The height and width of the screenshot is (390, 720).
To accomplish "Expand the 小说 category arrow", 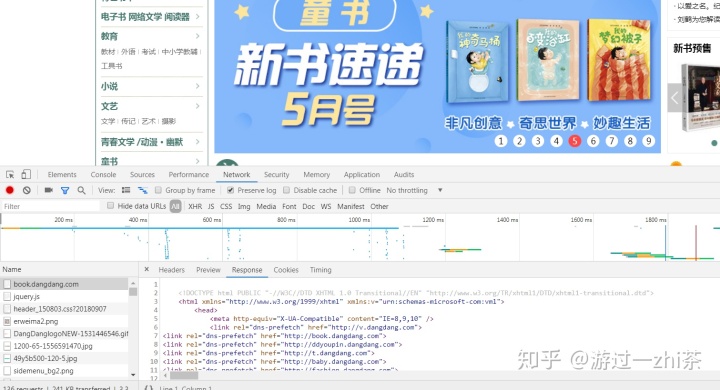I will pos(197,86).
